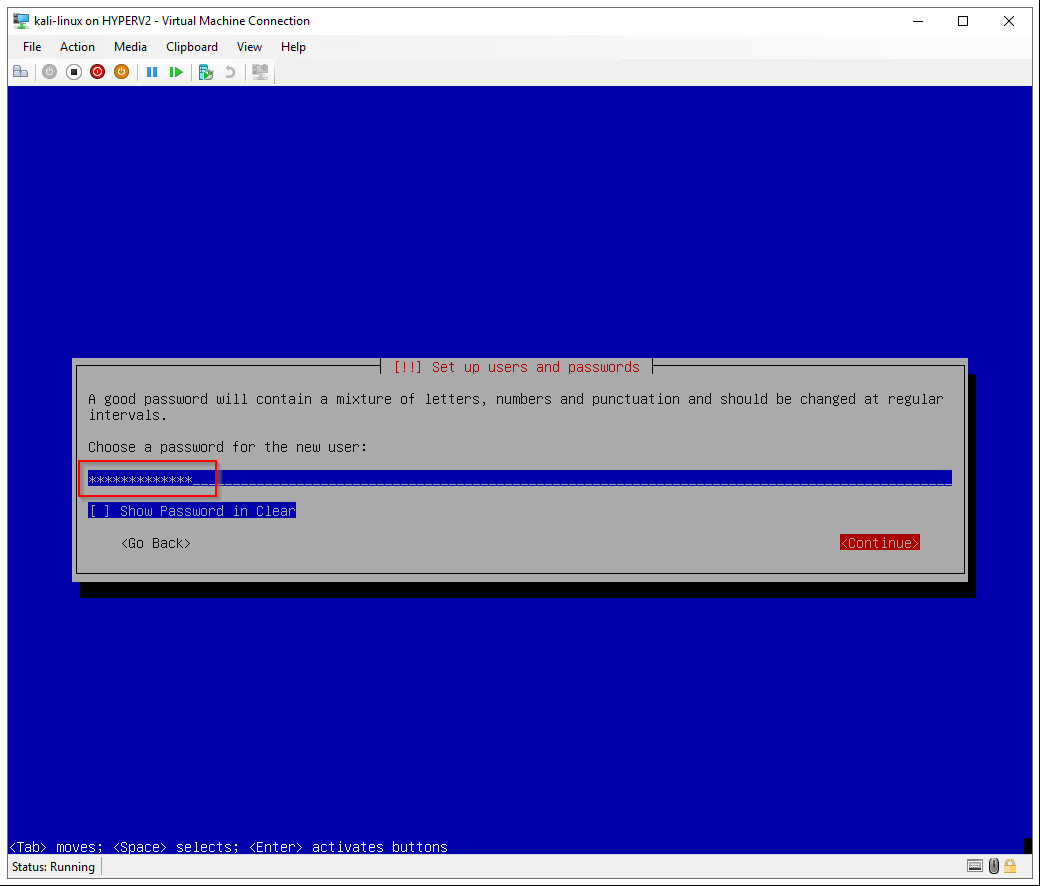The image size is (1040, 886).
Task: Click the Ctrl+Alt+Delete toolbar icon
Action: point(20,72)
